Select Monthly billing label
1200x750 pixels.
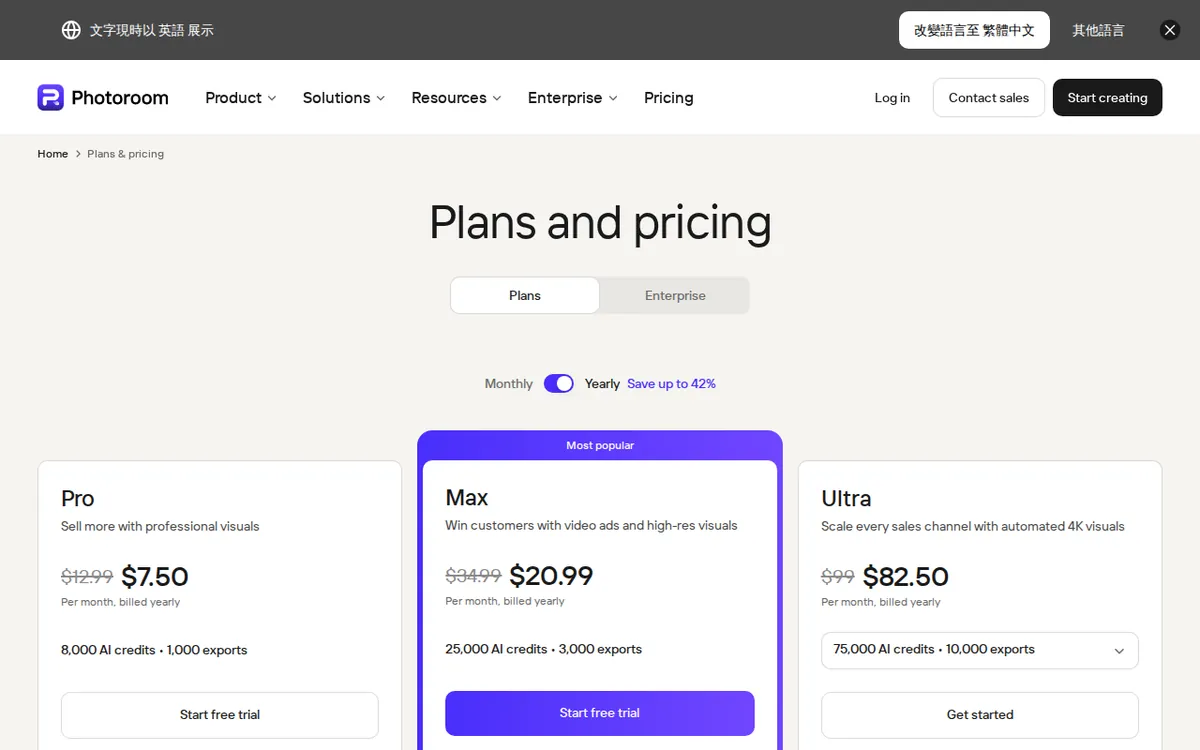click(509, 384)
